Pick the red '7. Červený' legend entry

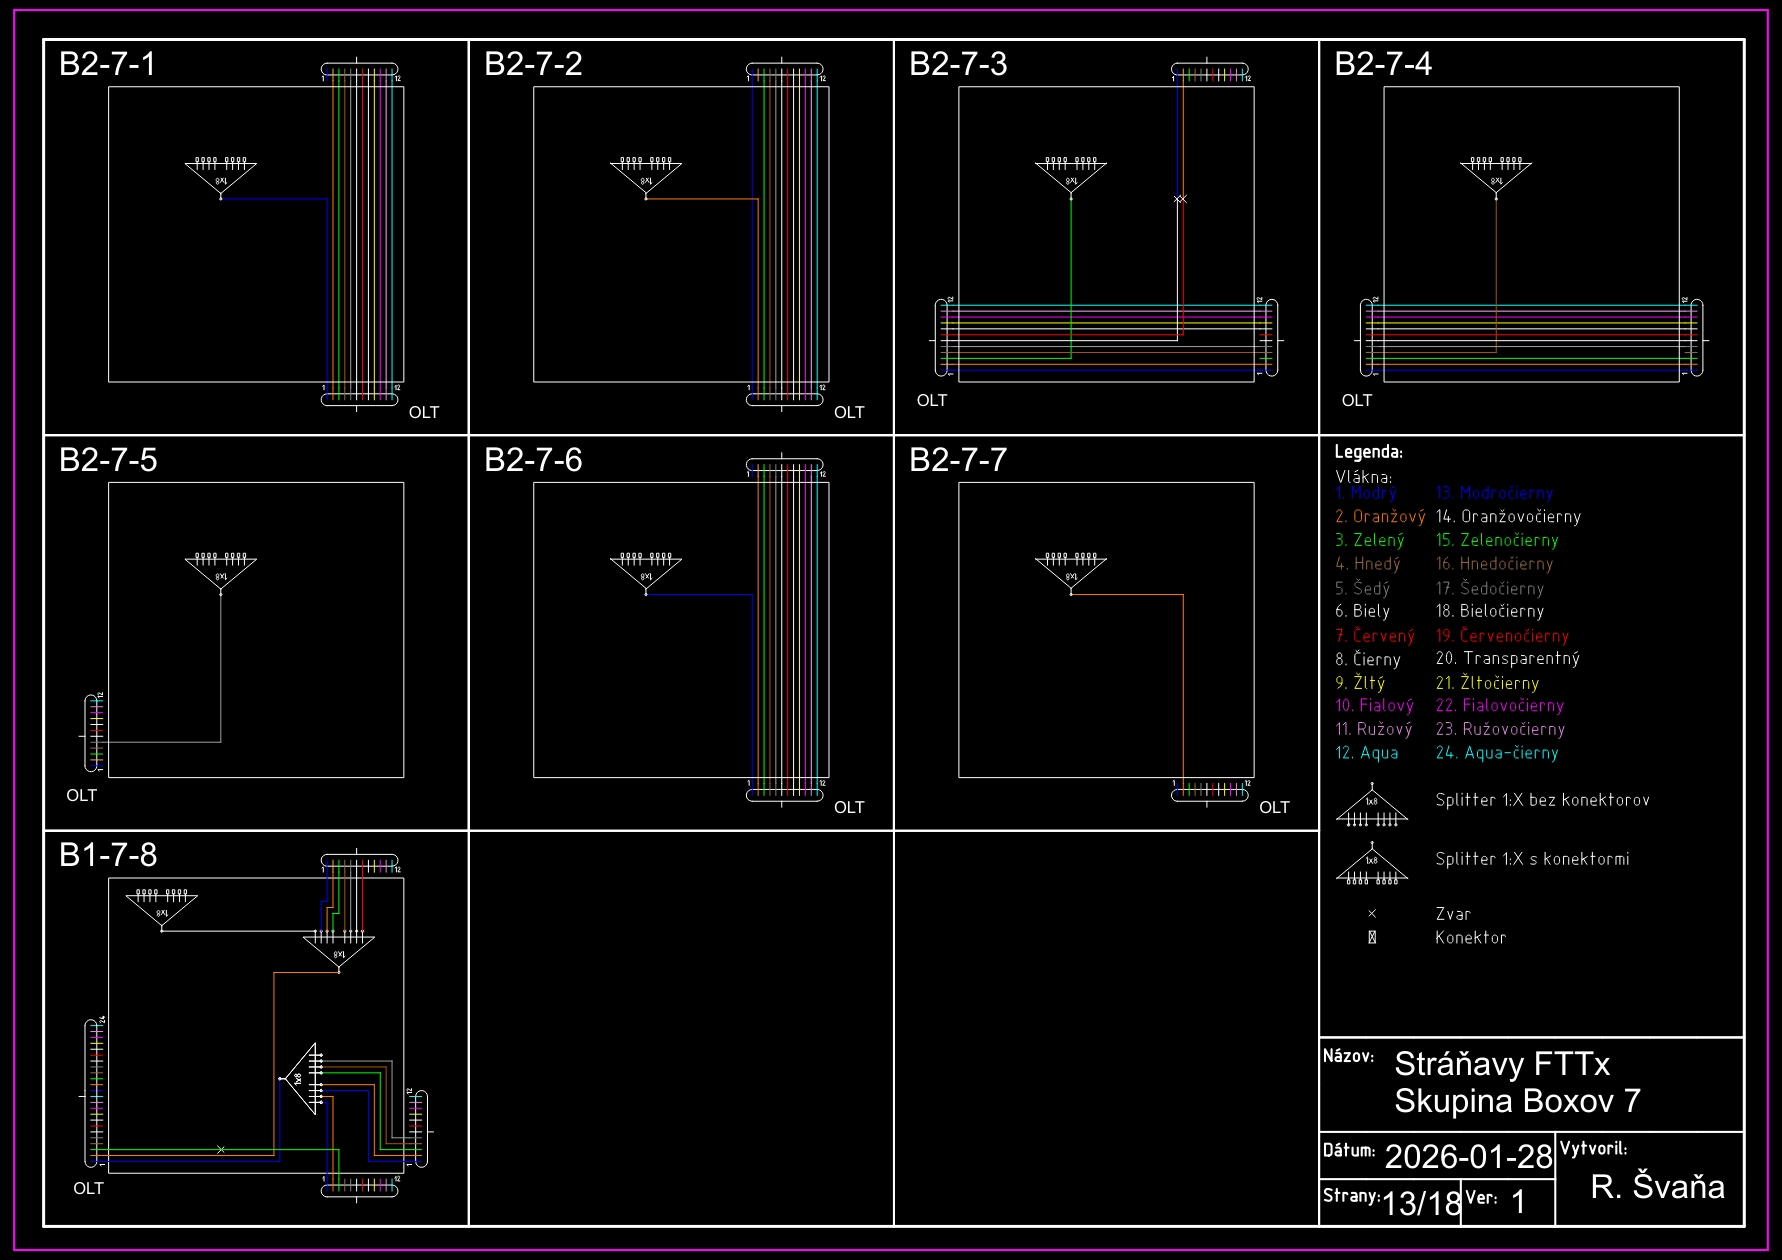point(1375,636)
